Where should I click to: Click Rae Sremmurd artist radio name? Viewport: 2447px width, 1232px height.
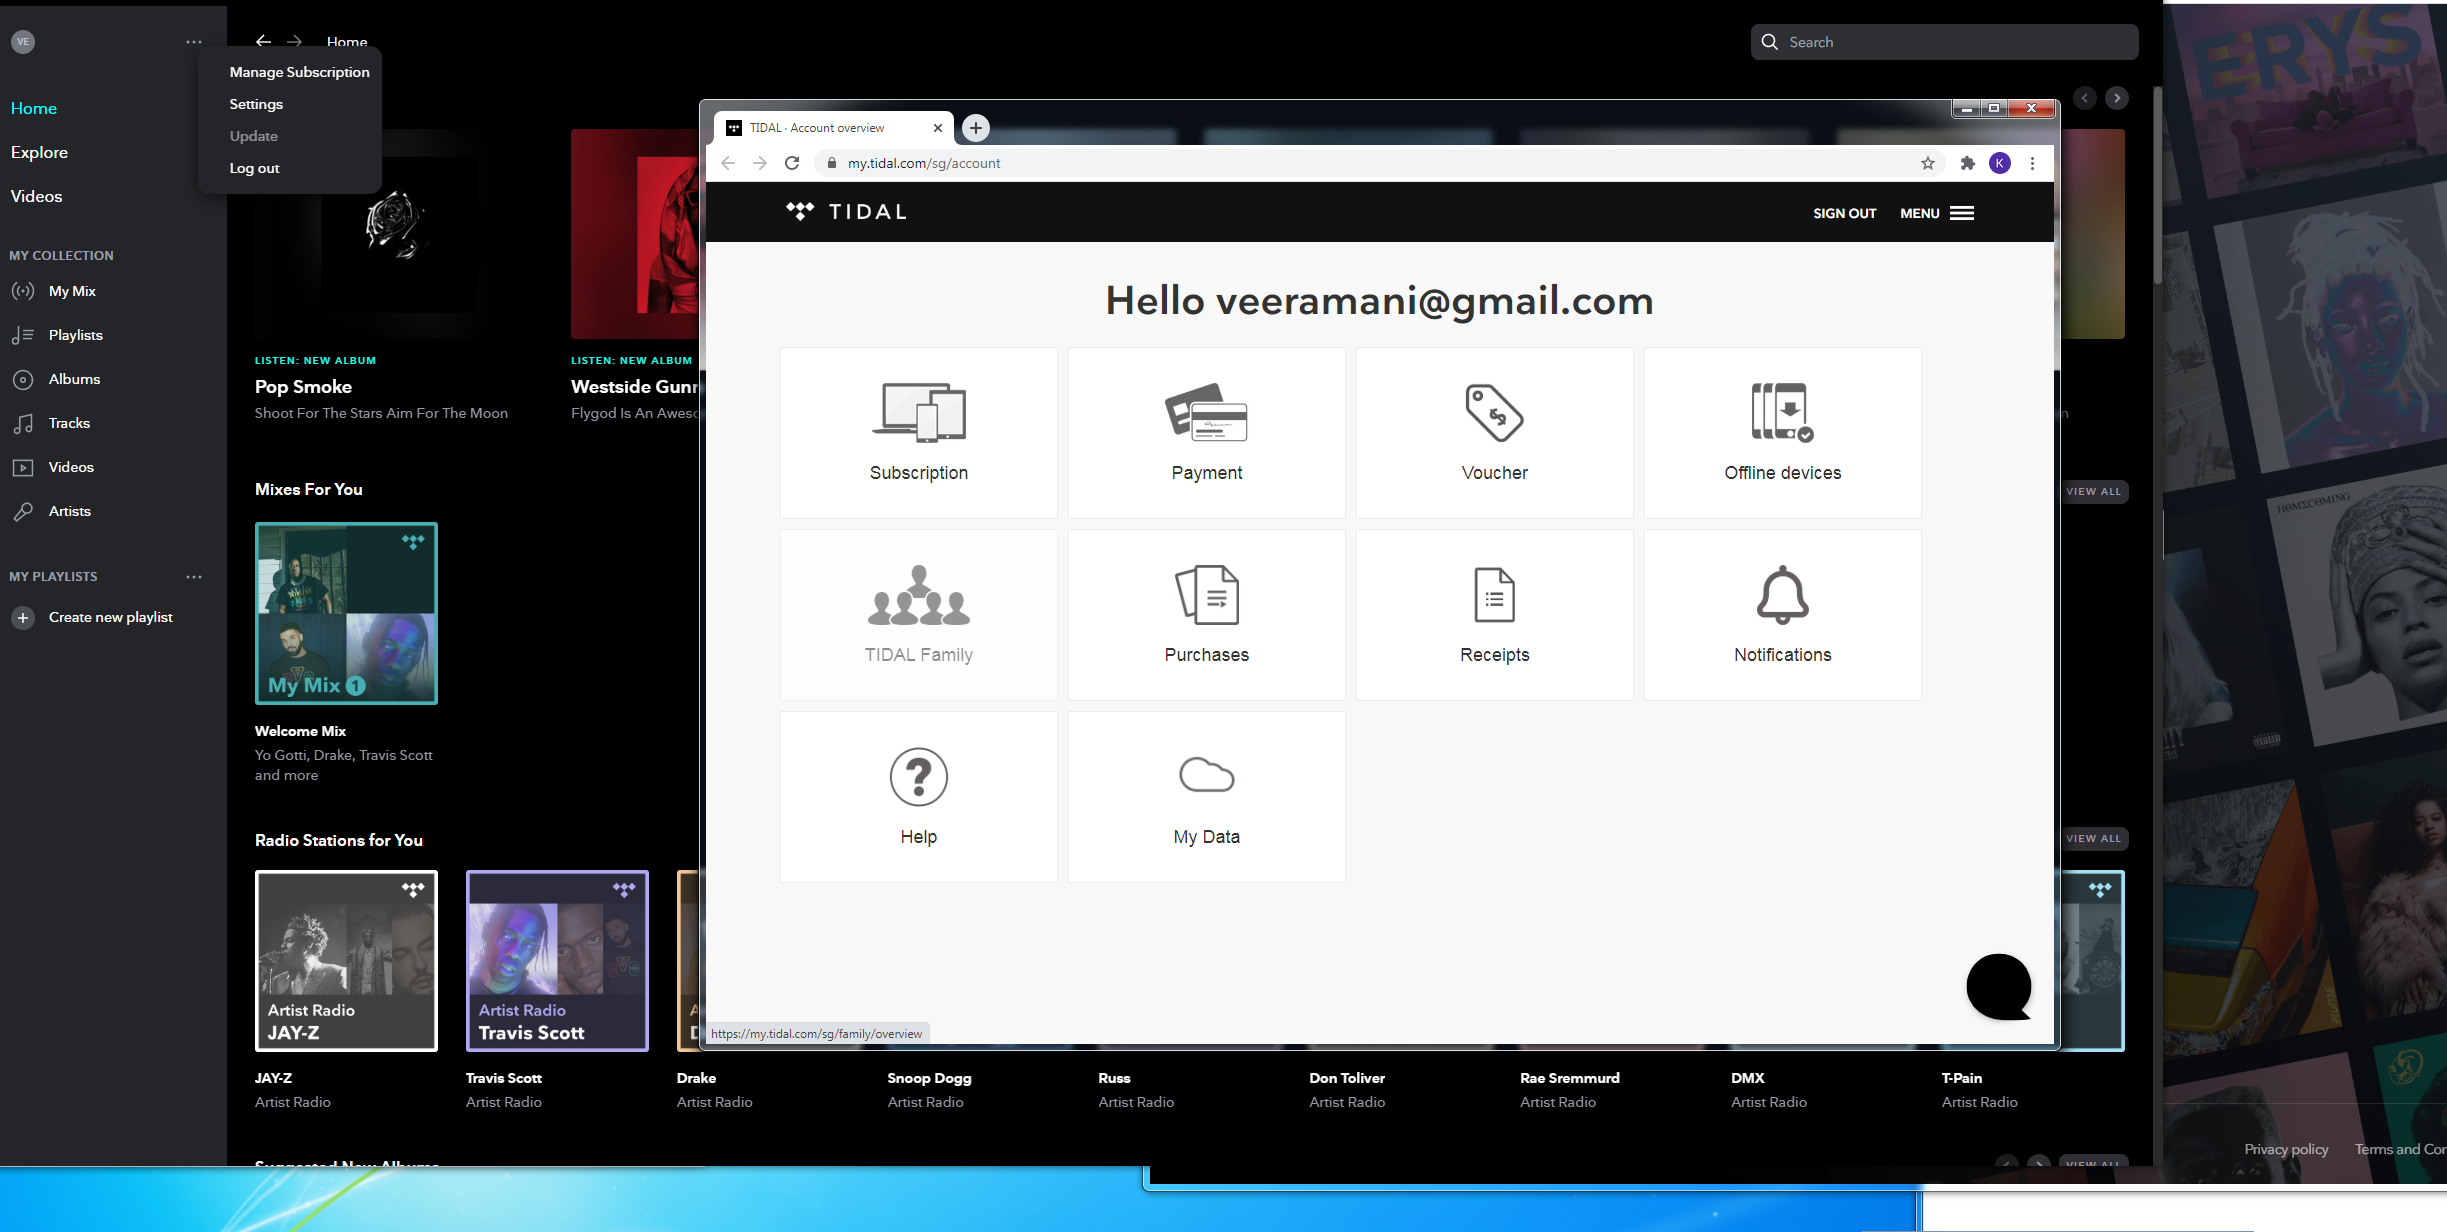pyautogui.click(x=1569, y=1078)
